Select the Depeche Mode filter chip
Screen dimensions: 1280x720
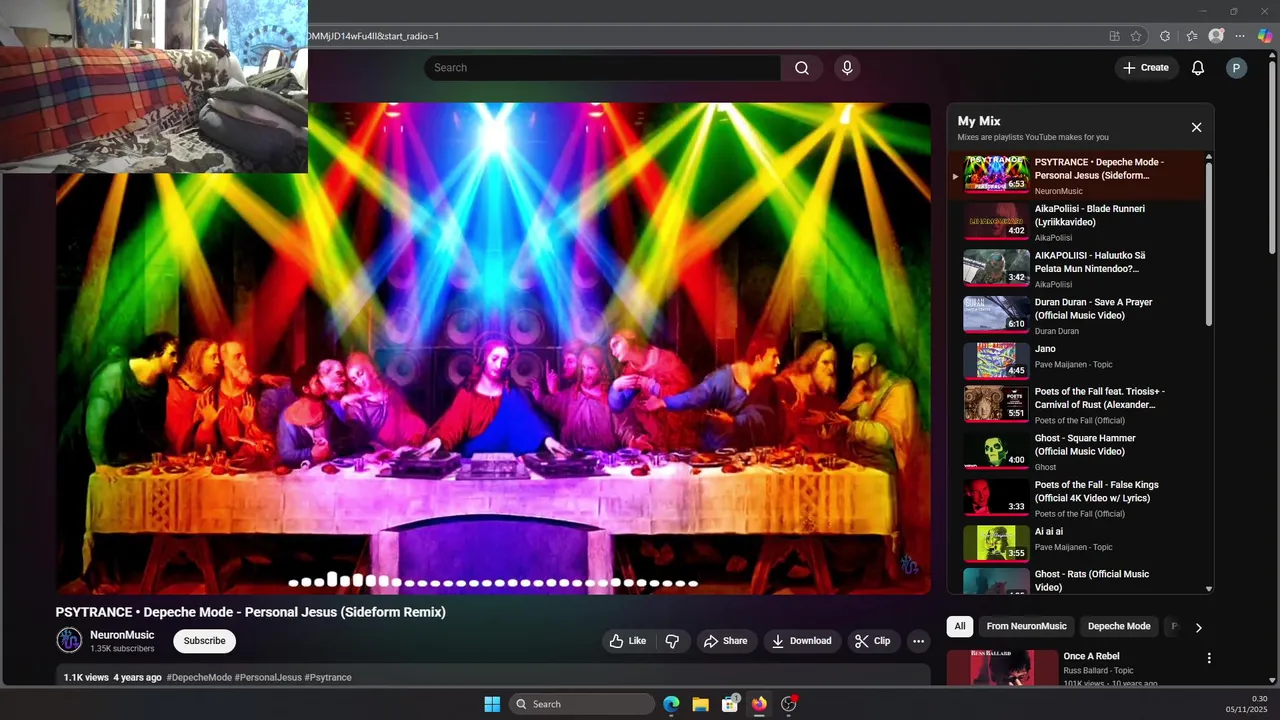(1119, 626)
